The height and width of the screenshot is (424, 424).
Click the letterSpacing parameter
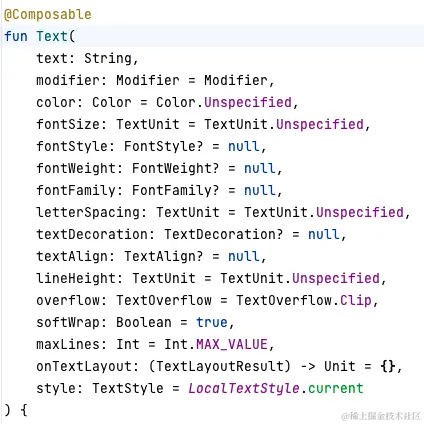tap(88, 212)
